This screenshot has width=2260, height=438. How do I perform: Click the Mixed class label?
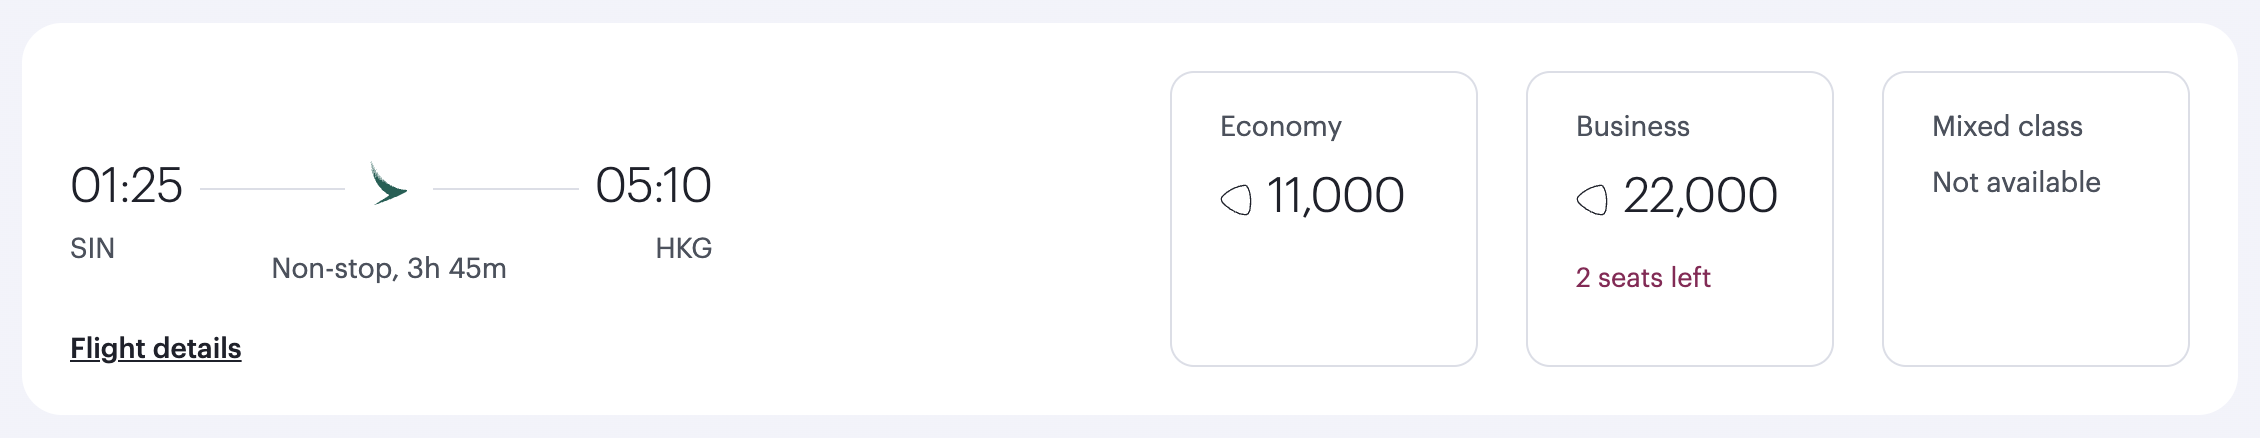[2007, 126]
